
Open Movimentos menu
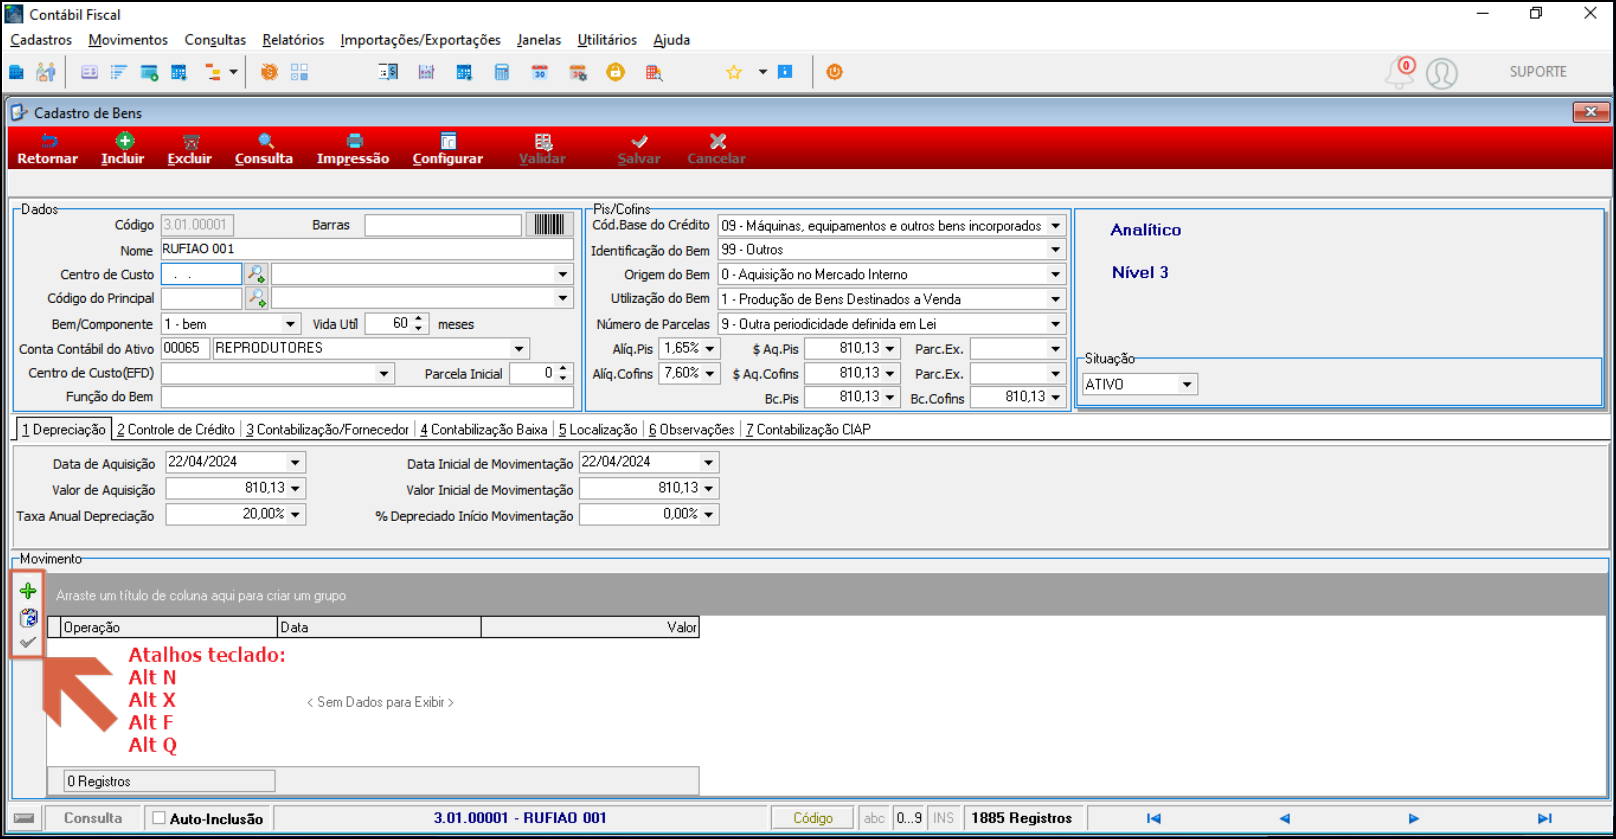click(x=128, y=40)
